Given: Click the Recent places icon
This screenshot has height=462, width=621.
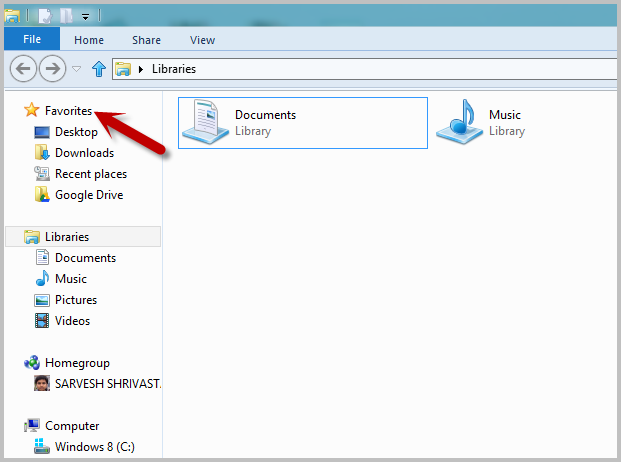Looking at the screenshot, I should (x=42, y=173).
